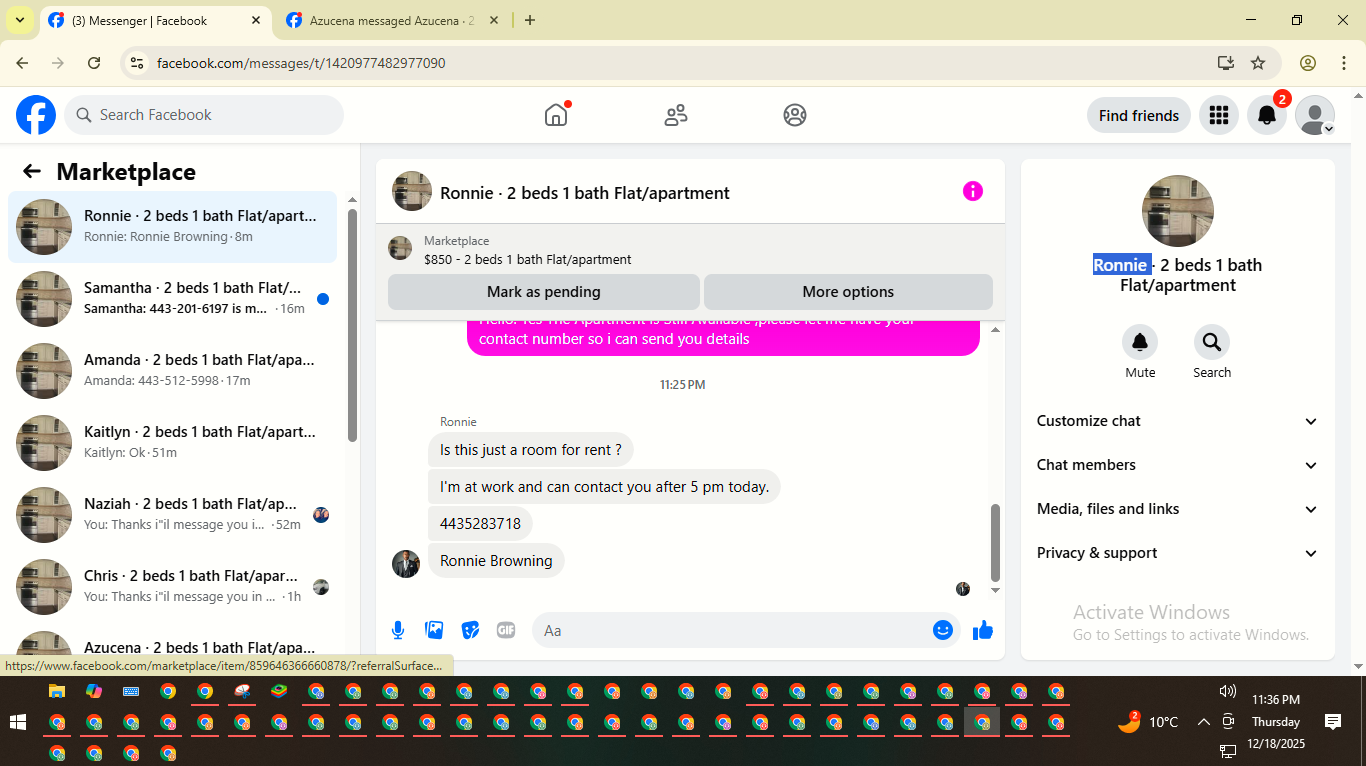Viewport: 1366px width, 766px height.
Task: Switch to Messenger | Facebook tab
Action: pos(155,20)
